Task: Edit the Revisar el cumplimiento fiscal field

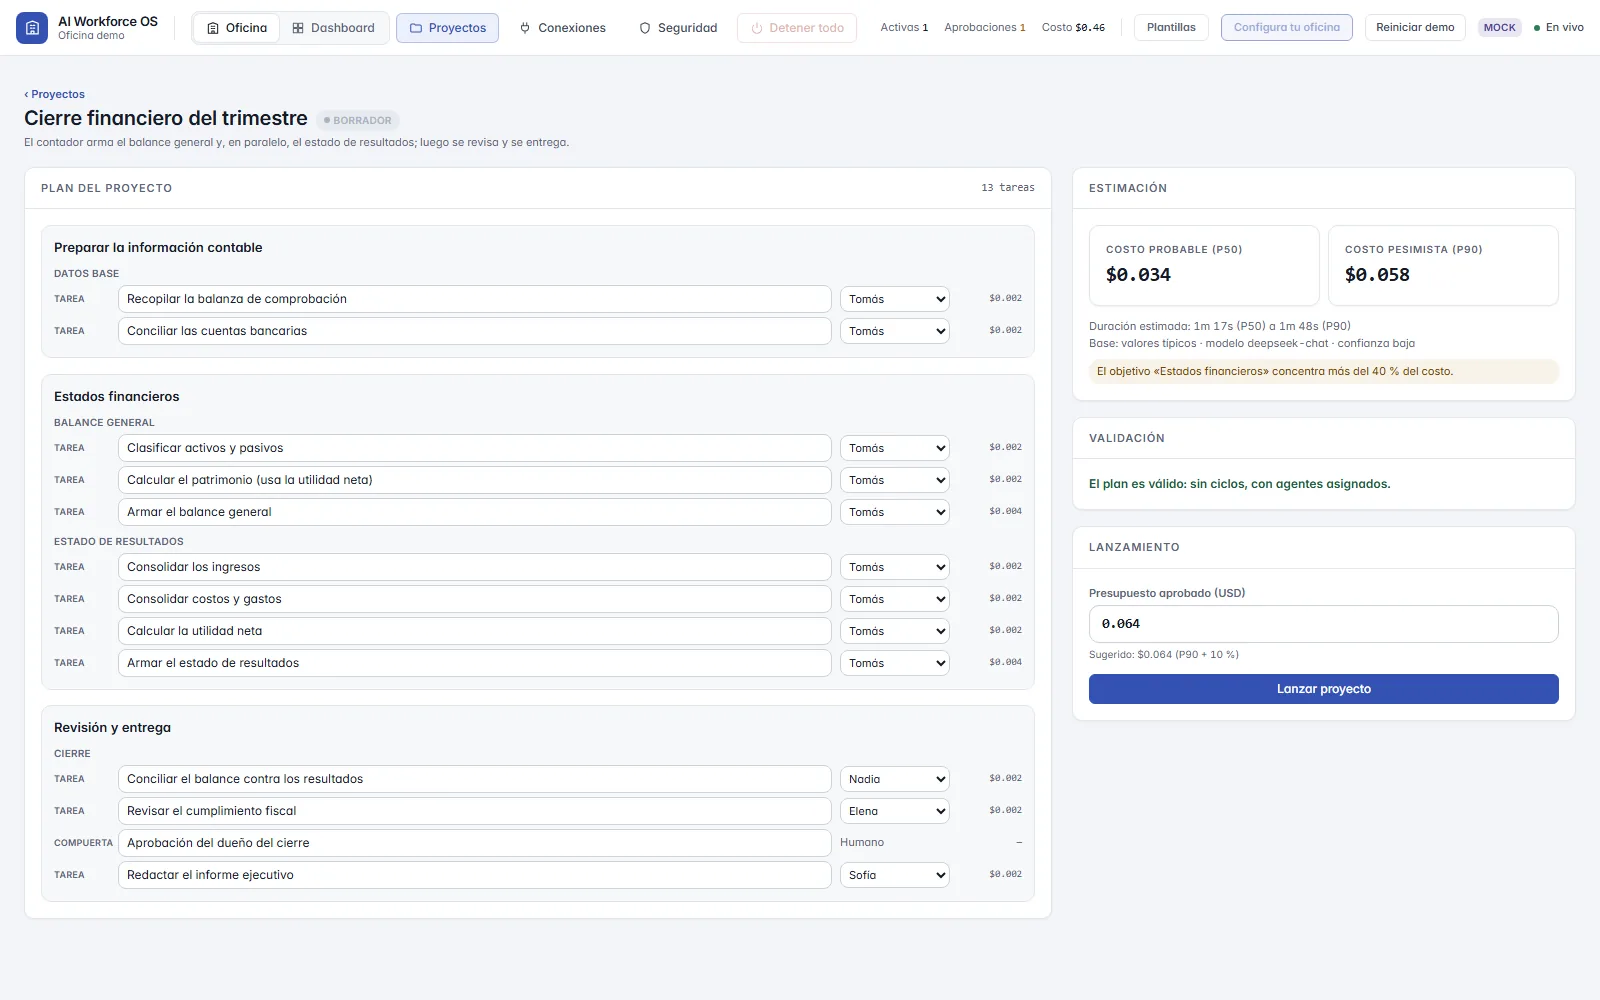Action: pyautogui.click(x=474, y=811)
